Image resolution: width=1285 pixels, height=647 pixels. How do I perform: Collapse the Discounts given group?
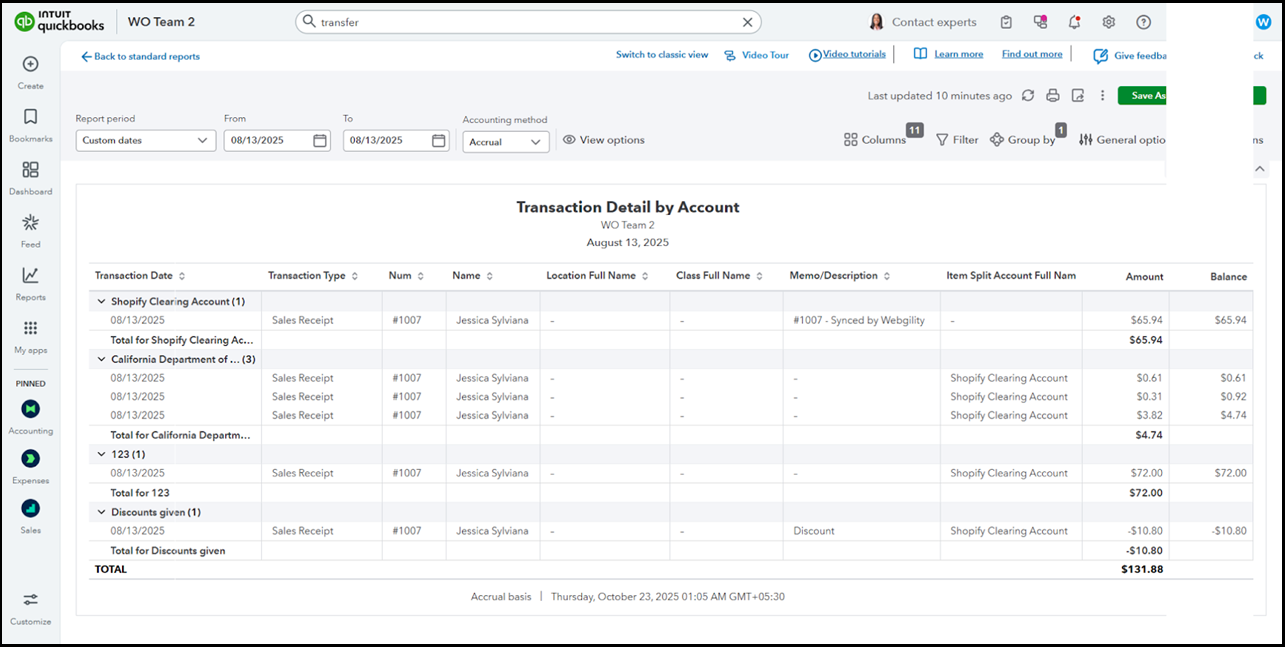click(101, 512)
